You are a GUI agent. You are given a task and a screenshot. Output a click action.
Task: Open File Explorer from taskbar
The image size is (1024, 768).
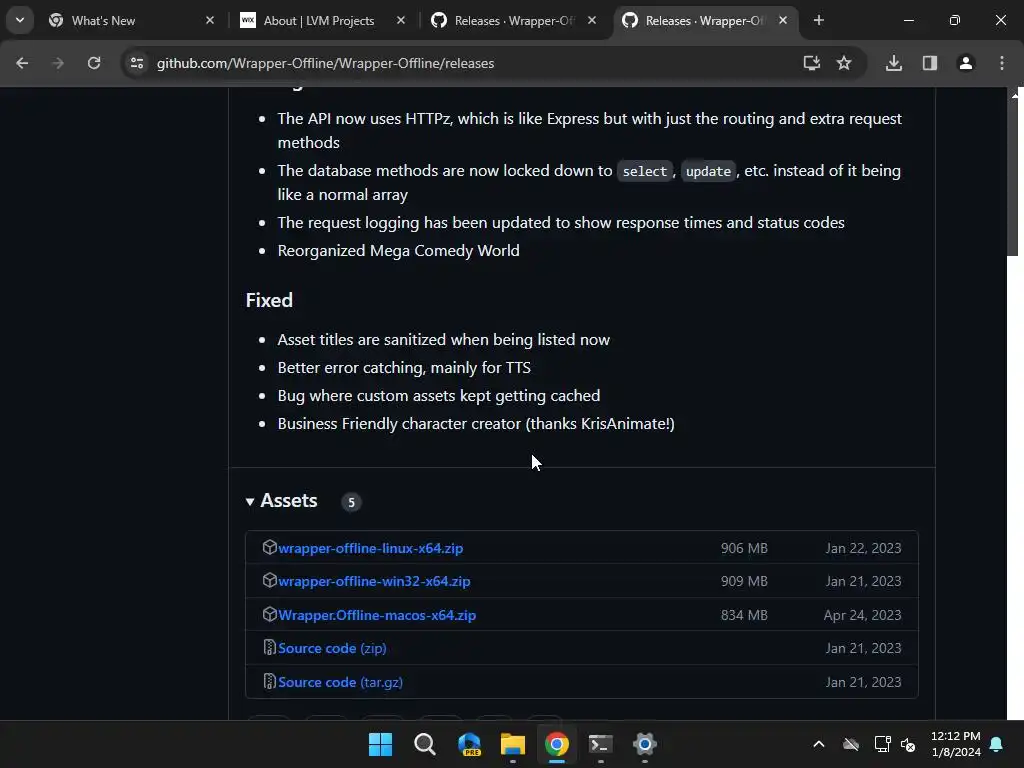513,744
